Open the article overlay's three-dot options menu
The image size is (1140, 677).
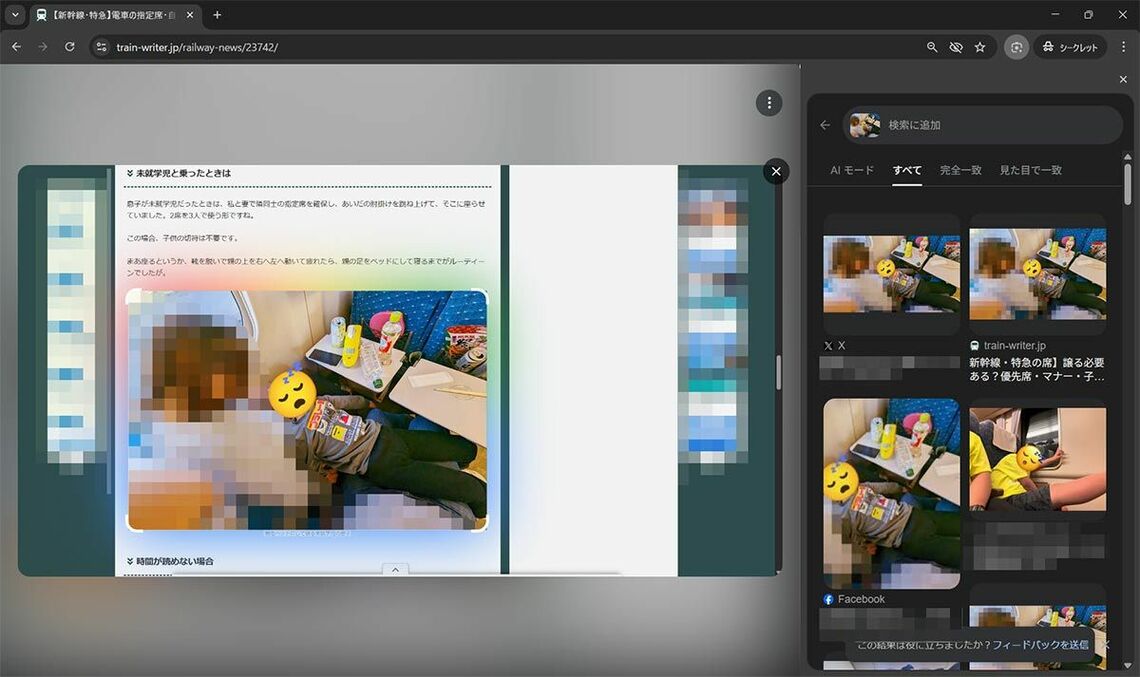point(768,102)
